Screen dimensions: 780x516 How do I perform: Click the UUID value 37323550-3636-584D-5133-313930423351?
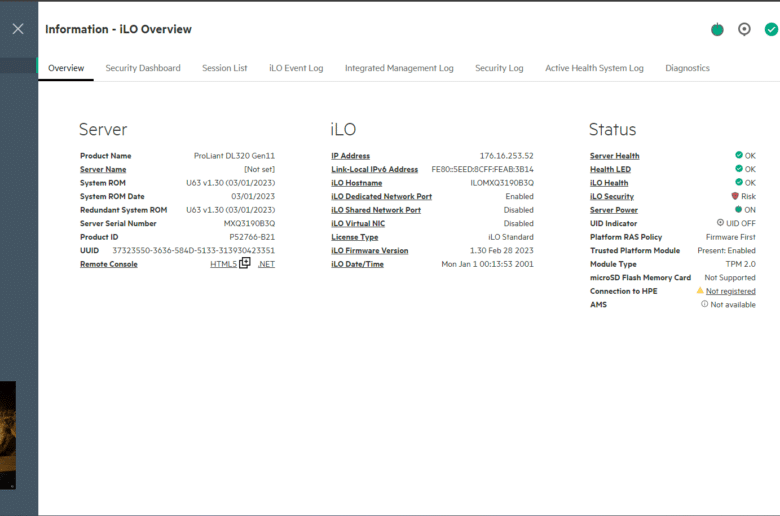click(194, 250)
